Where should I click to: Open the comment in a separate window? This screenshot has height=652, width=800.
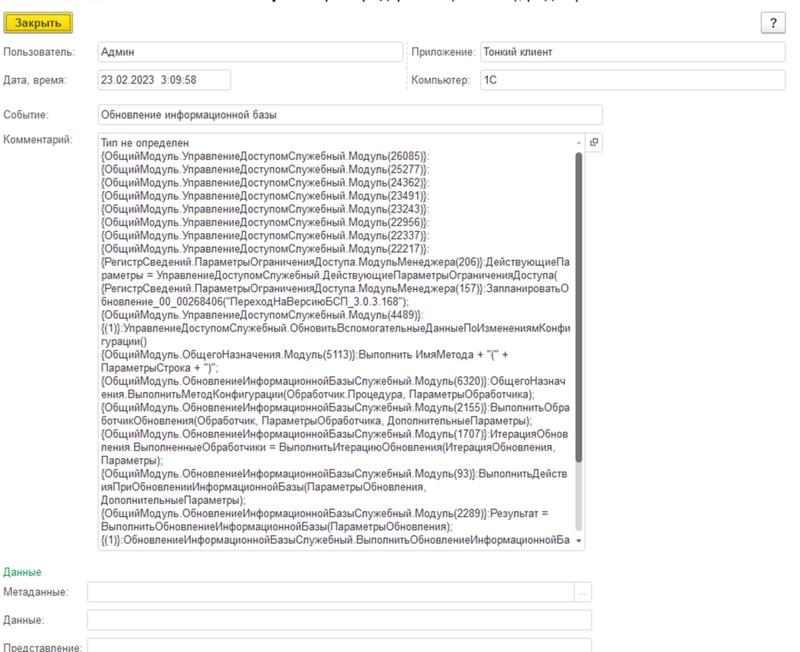point(593,142)
